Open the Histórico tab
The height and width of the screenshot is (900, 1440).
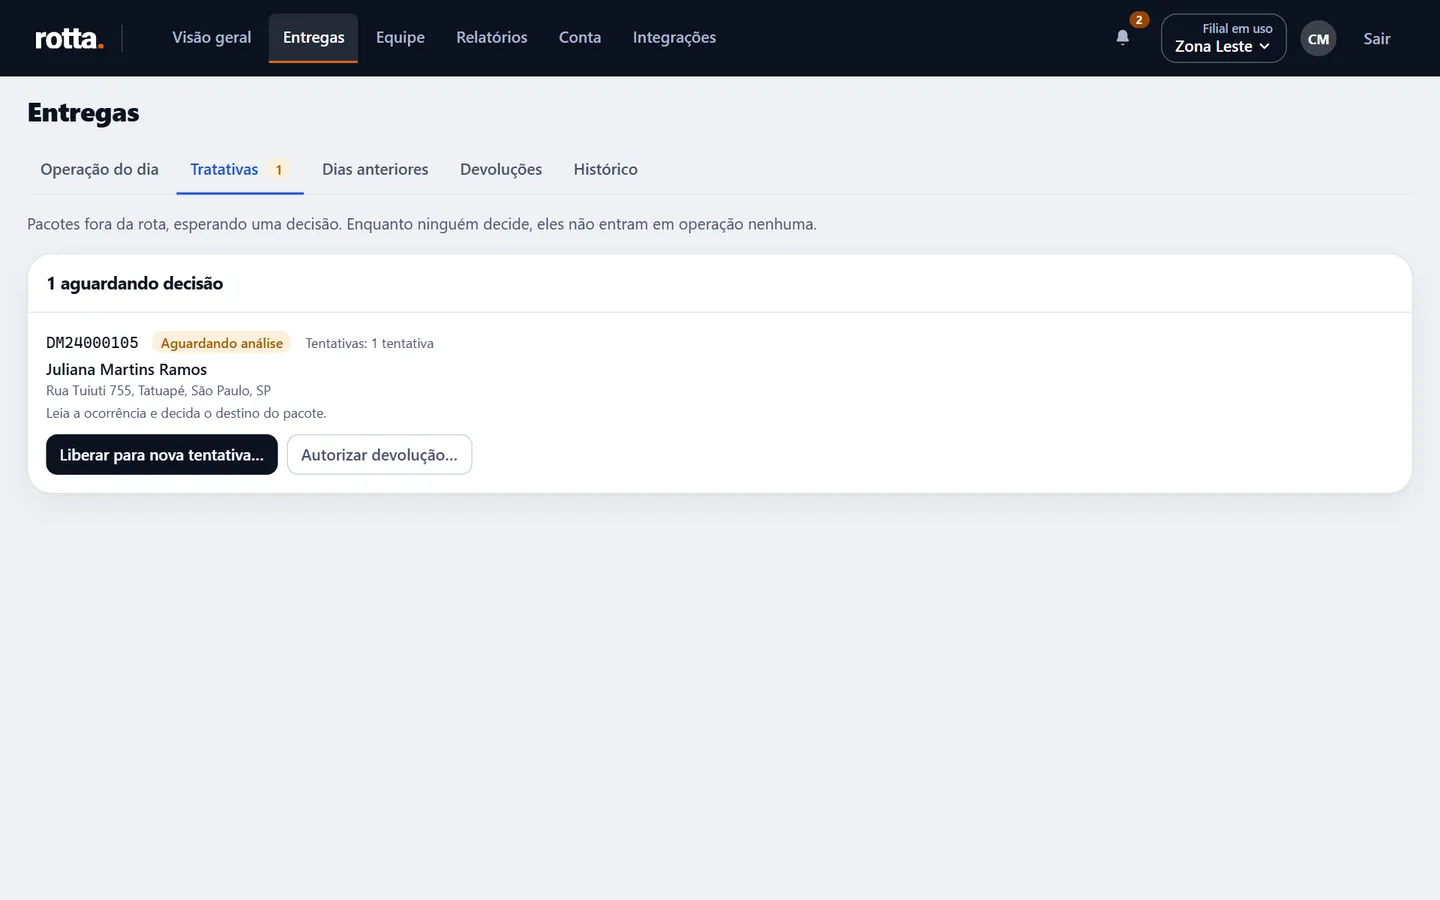coord(606,170)
